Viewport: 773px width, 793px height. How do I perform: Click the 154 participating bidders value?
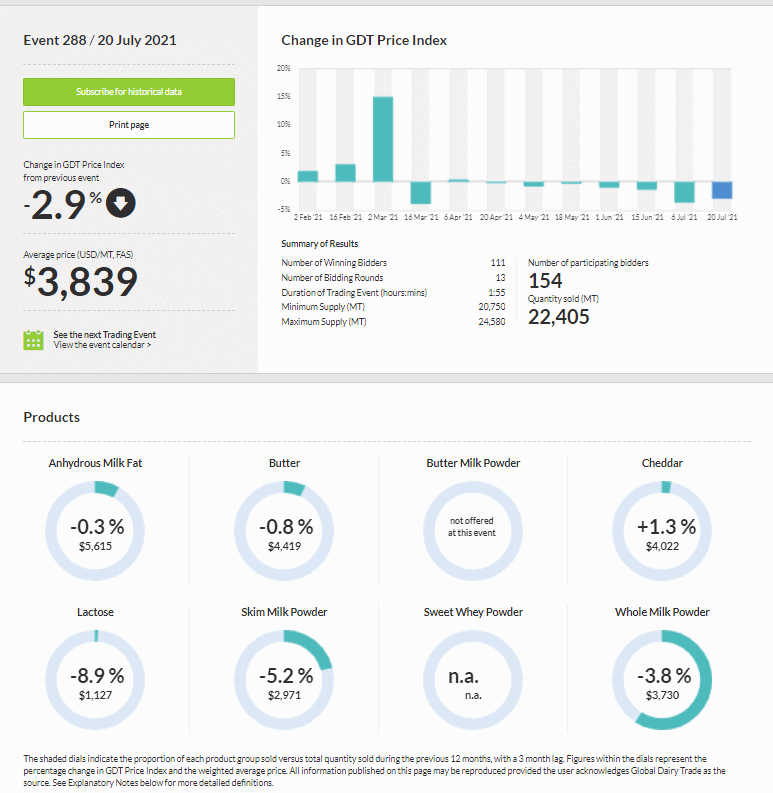point(545,281)
